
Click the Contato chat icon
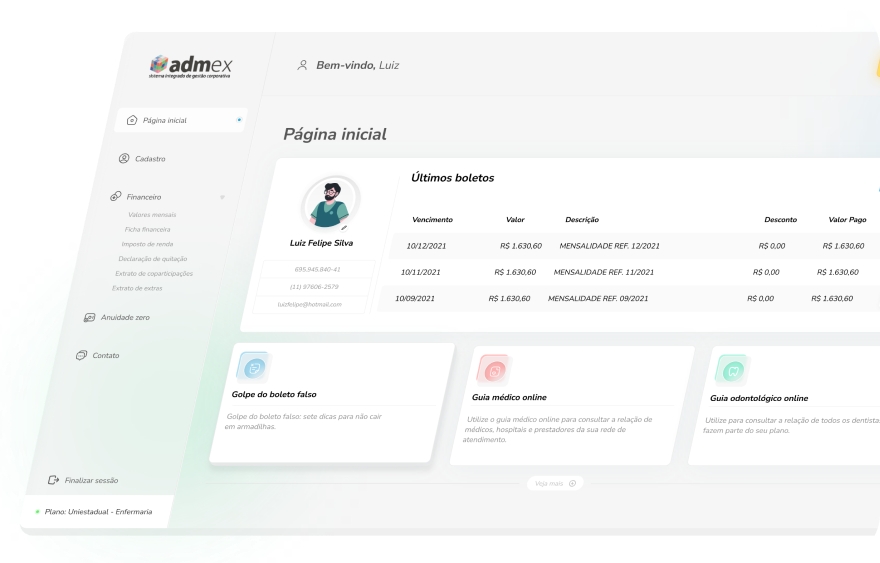point(82,355)
